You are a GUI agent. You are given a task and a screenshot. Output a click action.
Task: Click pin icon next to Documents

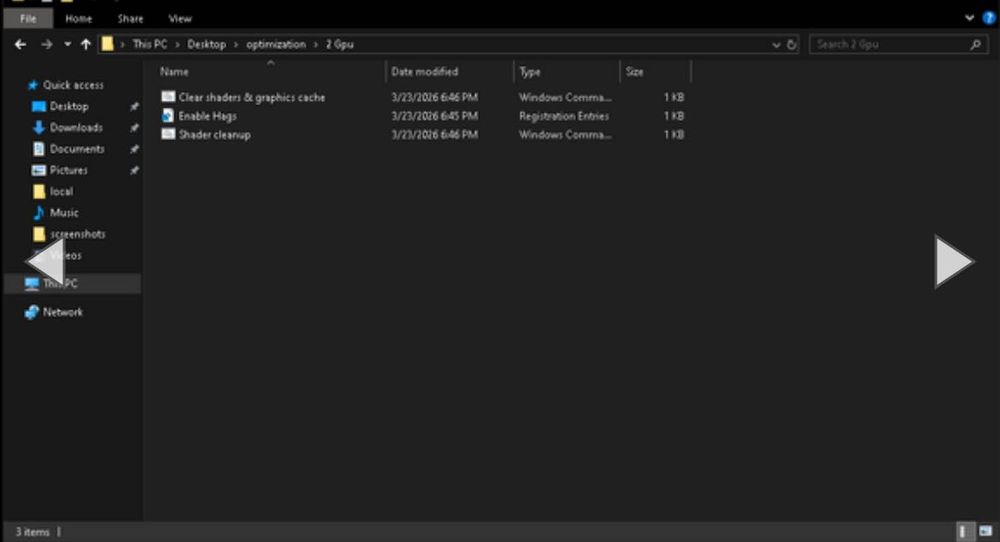(x=134, y=149)
